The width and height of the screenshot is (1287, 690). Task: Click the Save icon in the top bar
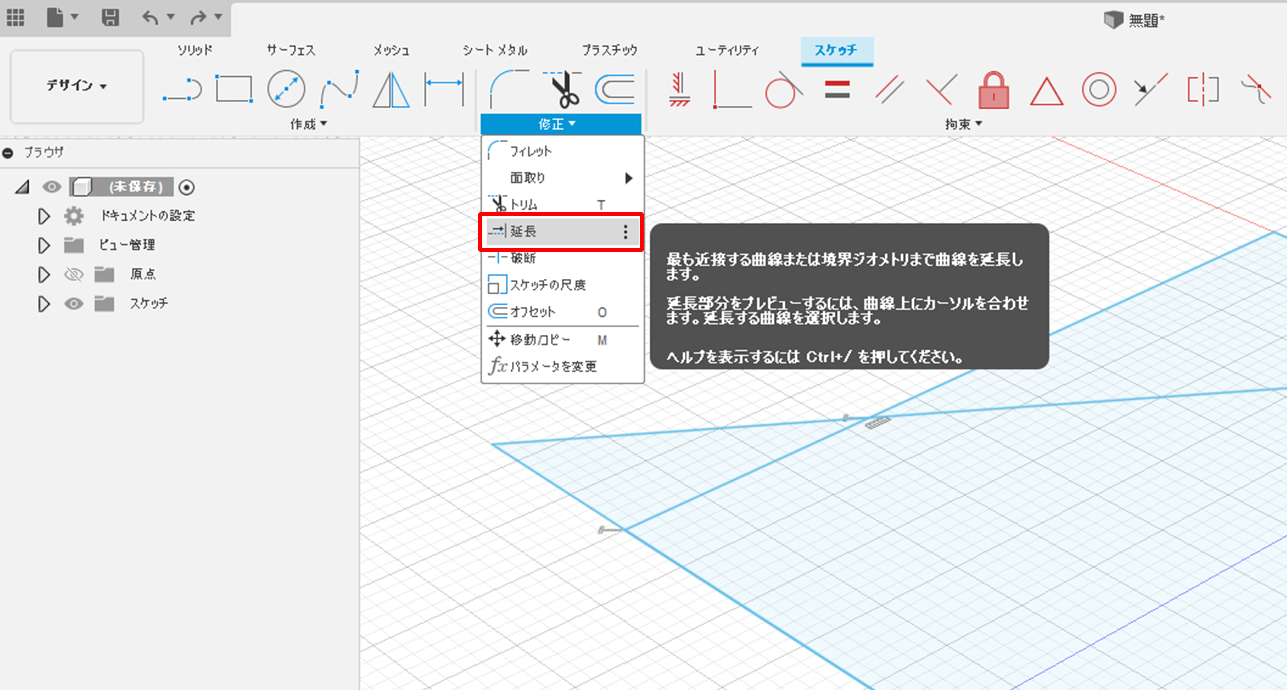(110, 17)
